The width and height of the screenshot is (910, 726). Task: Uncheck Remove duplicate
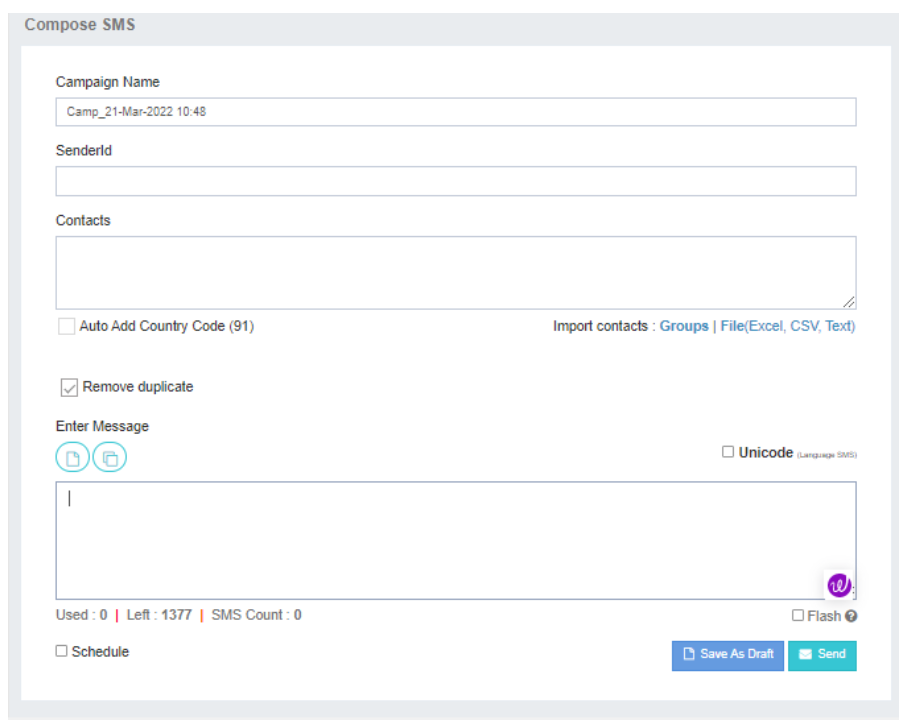(69, 387)
